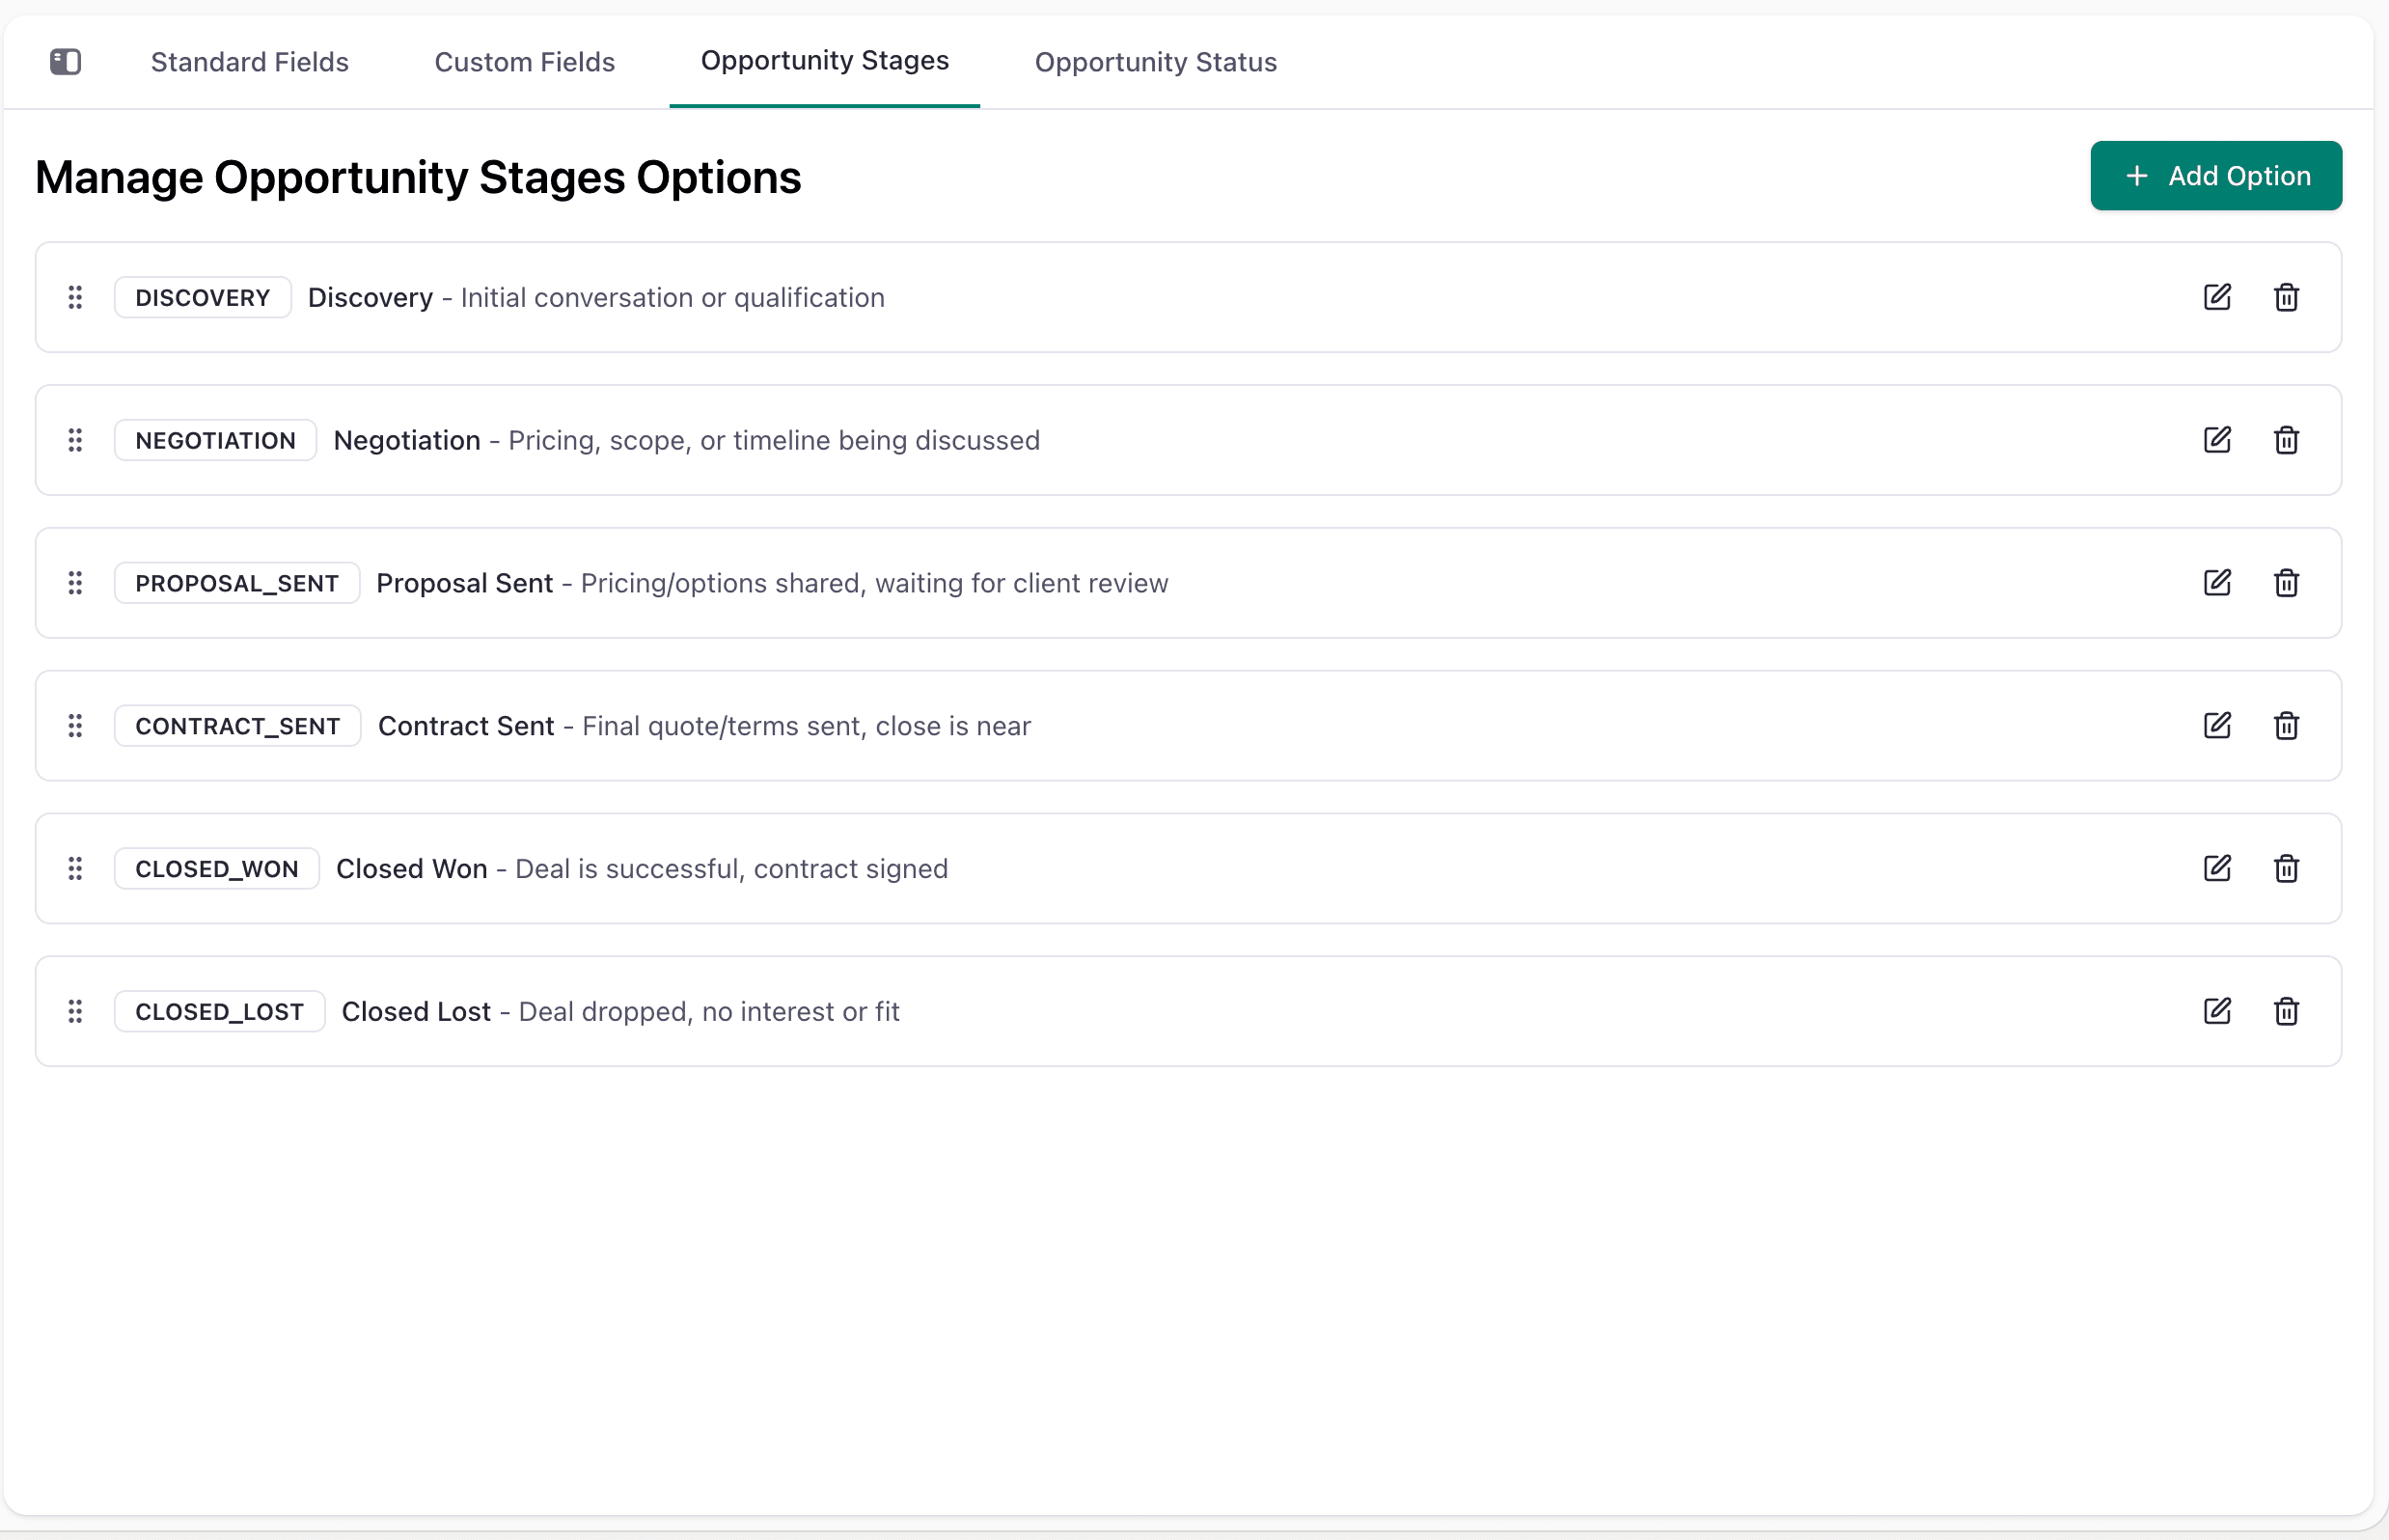Click 'Pricing, scope, or timeline being discussed' text

(774, 441)
